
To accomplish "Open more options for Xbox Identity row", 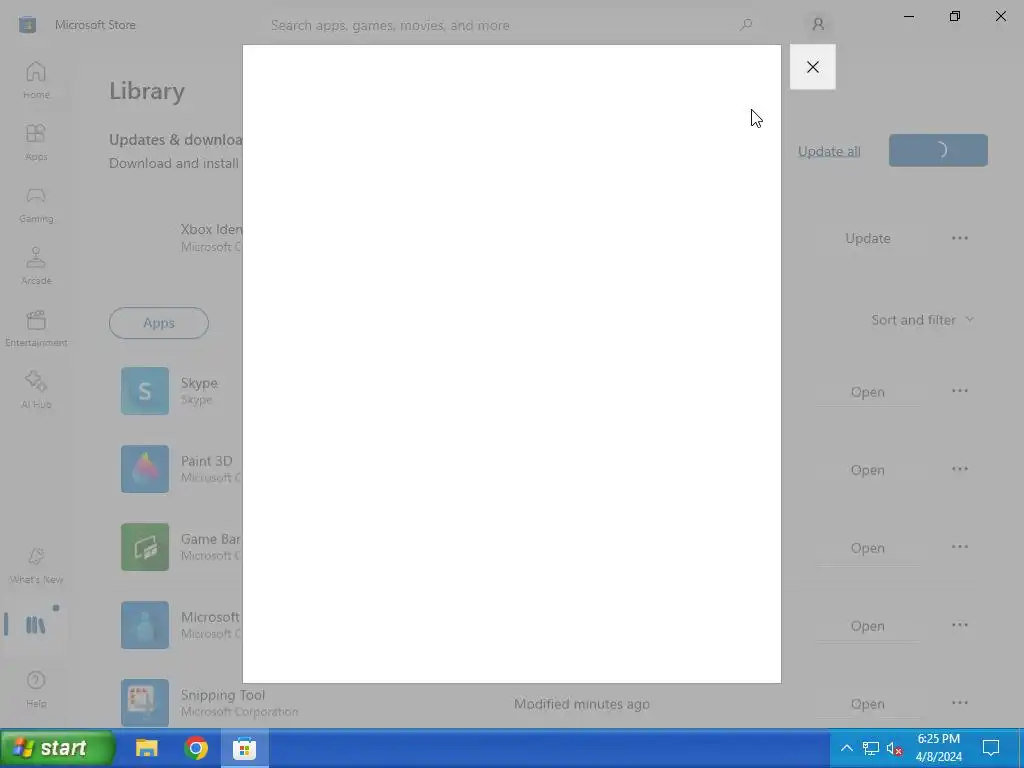I will 959,238.
